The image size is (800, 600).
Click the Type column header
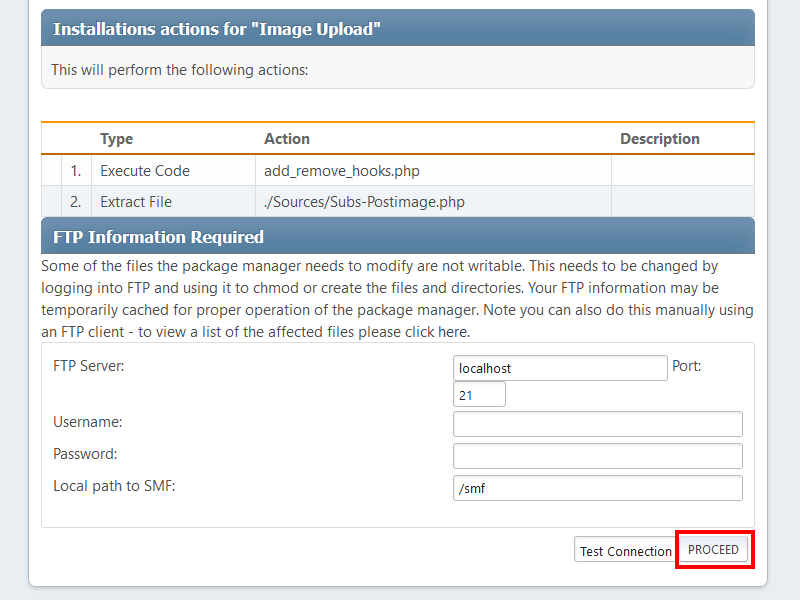click(x=117, y=139)
